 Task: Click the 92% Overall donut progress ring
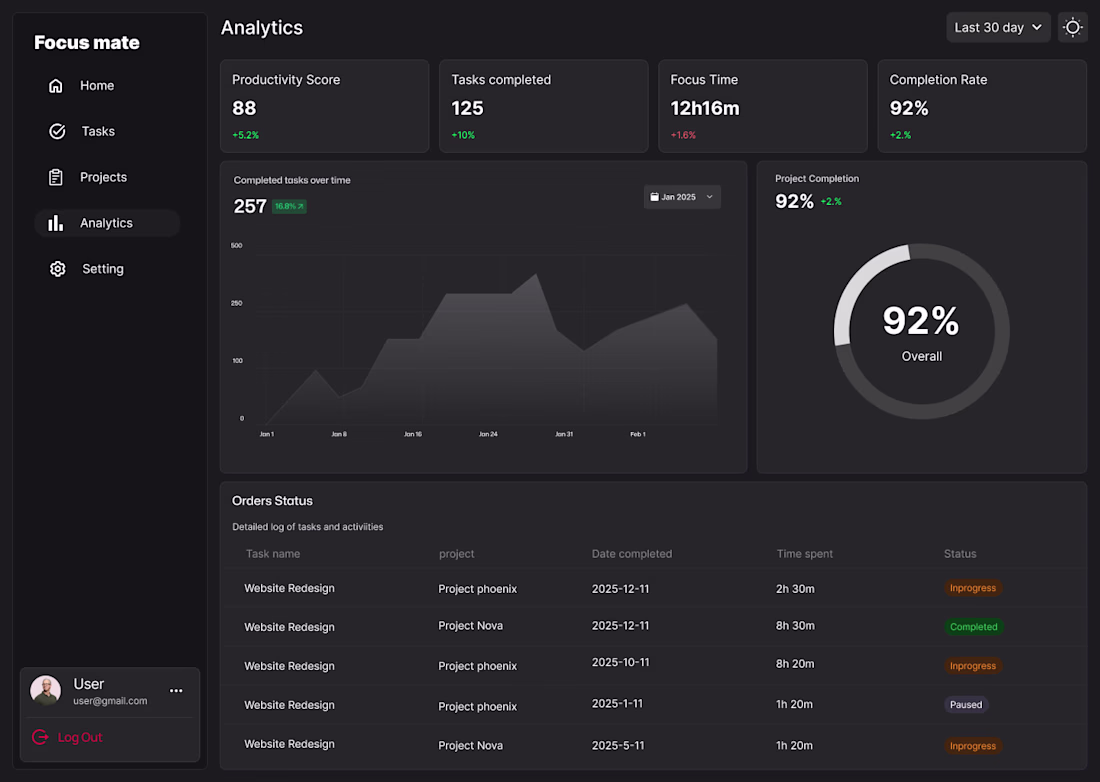[921, 331]
